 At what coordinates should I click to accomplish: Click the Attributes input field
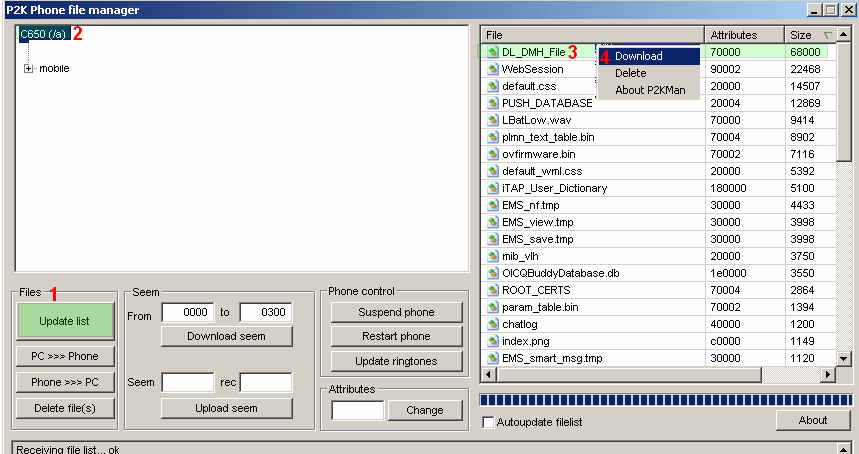[358, 410]
